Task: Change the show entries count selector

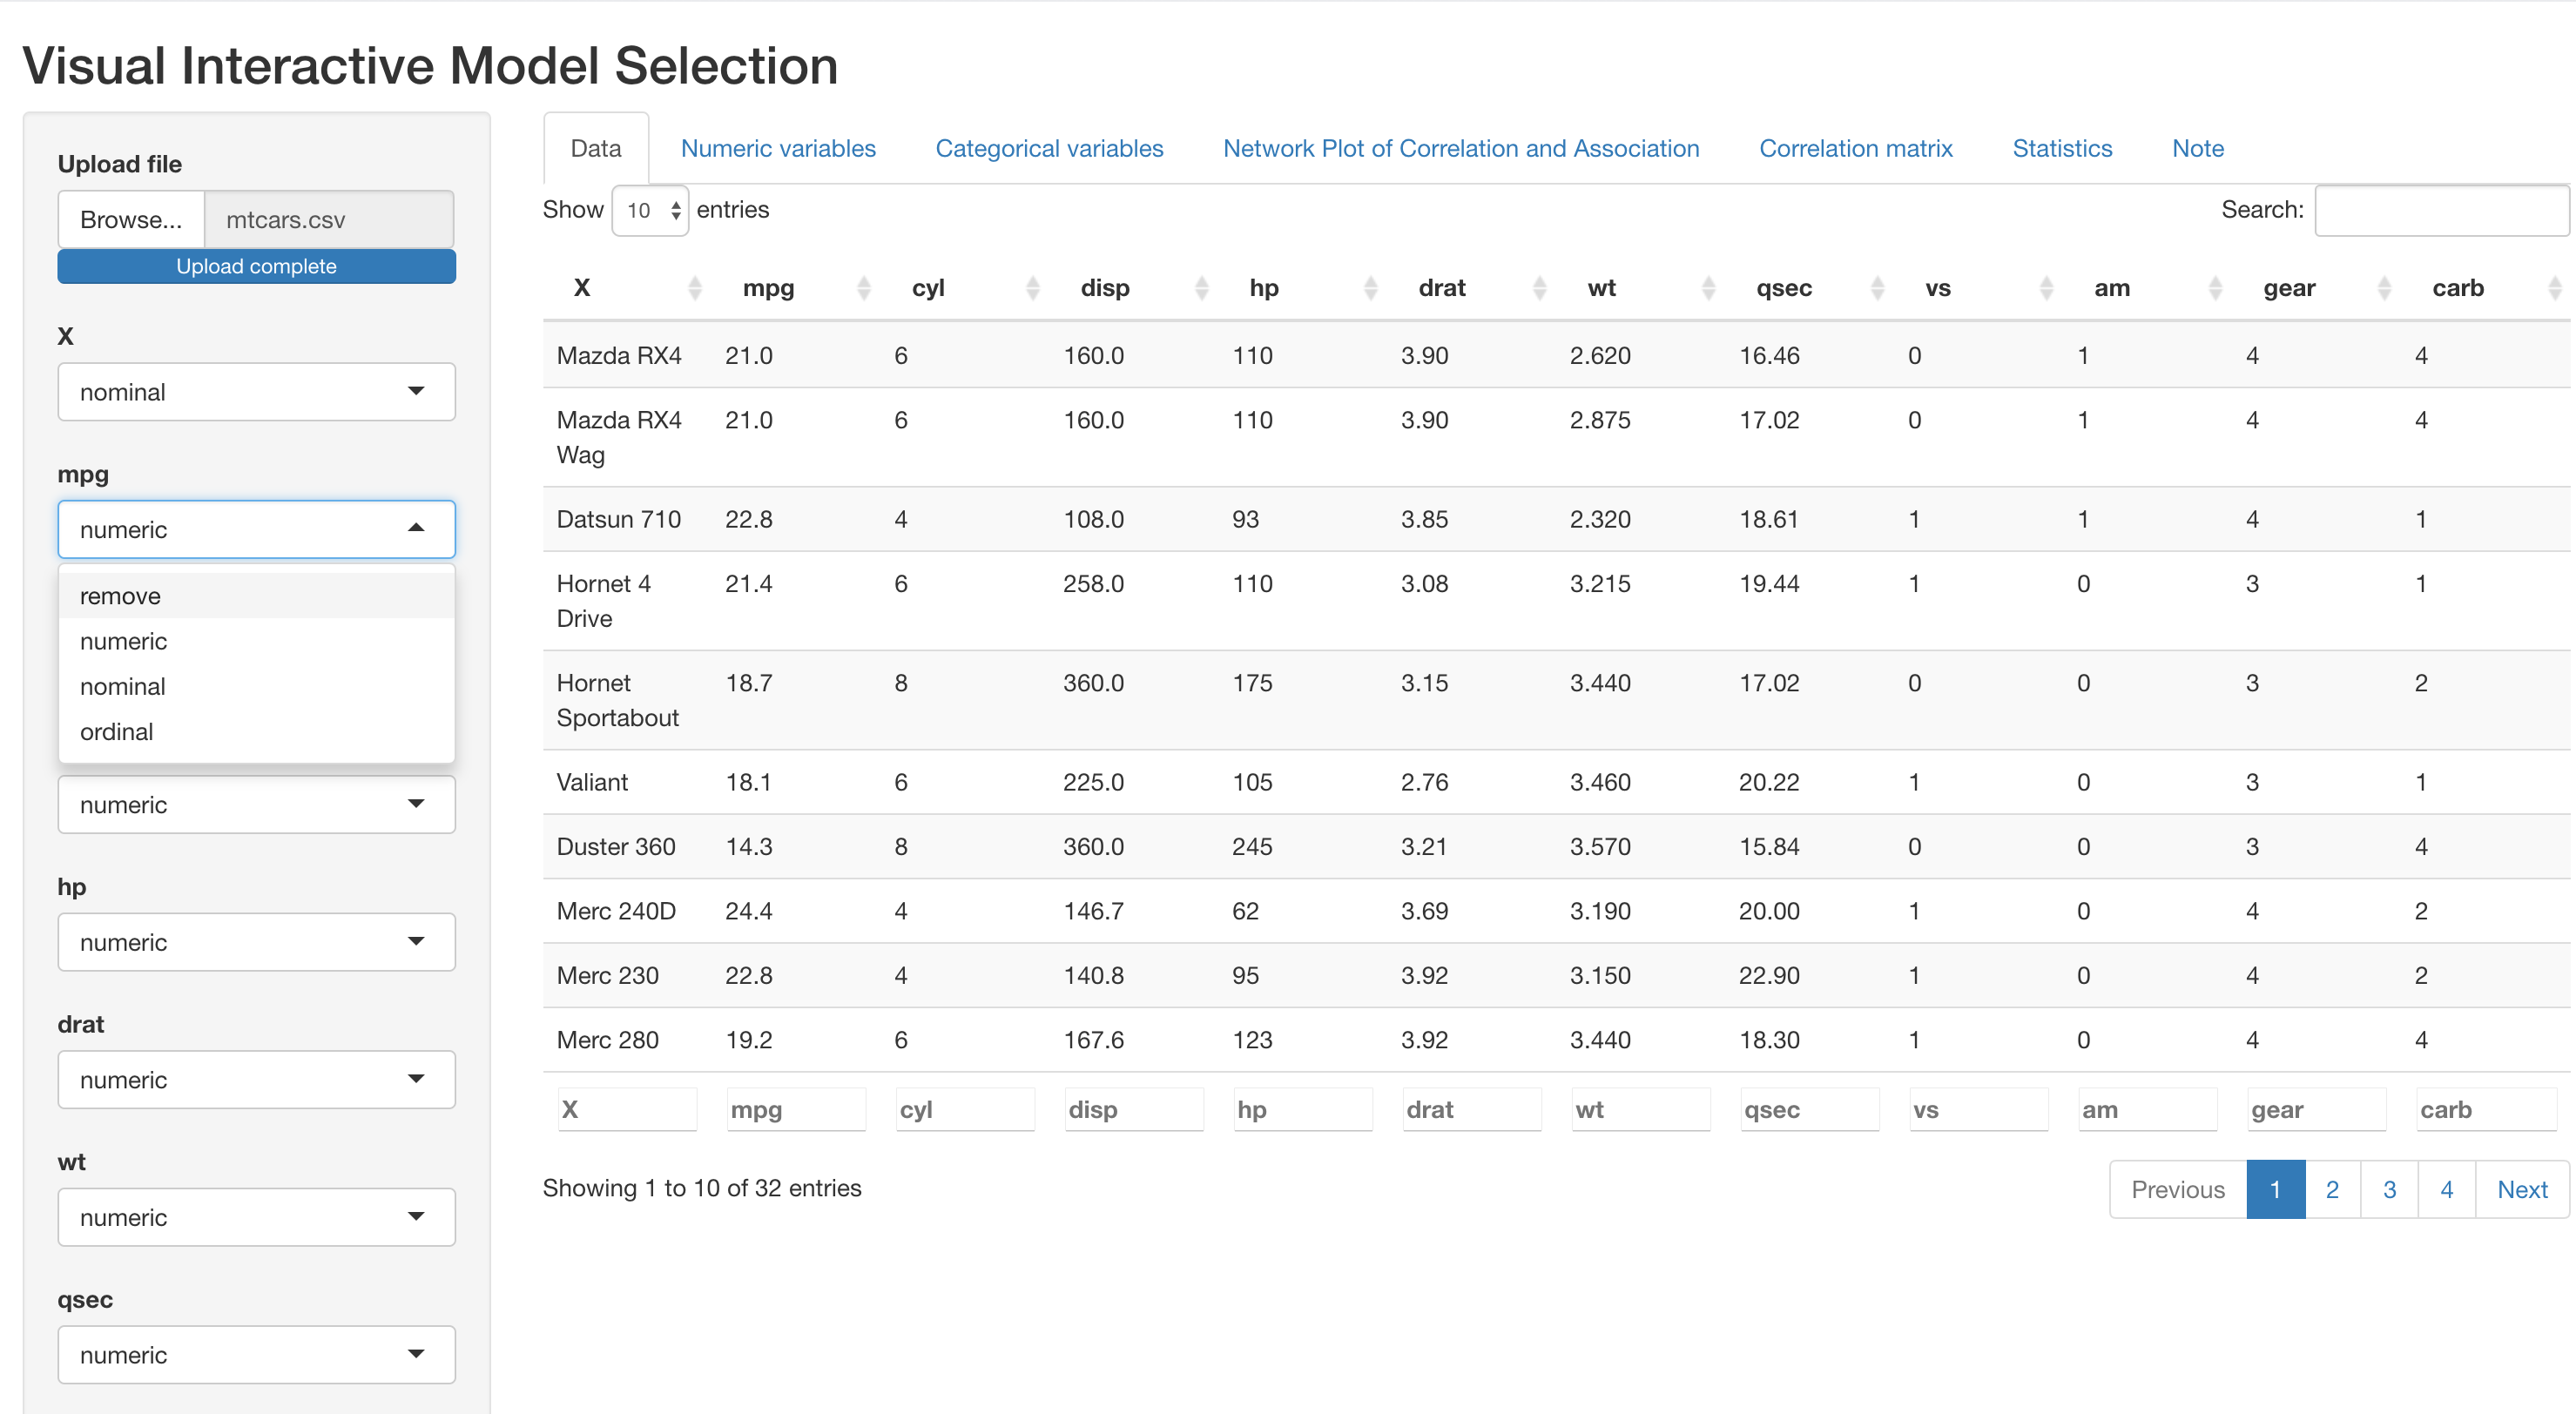Action: coord(650,210)
